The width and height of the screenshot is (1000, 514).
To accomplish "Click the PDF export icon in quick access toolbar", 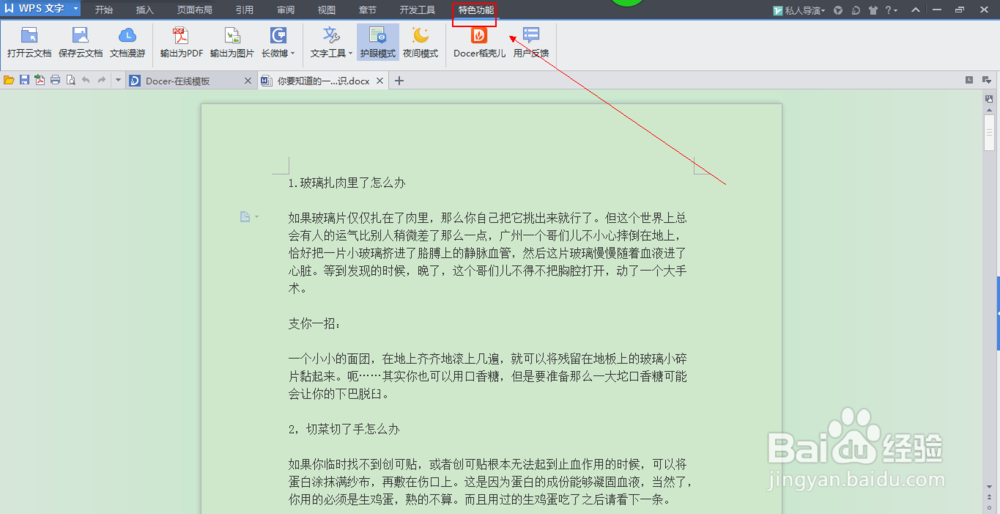I will 40,80.
